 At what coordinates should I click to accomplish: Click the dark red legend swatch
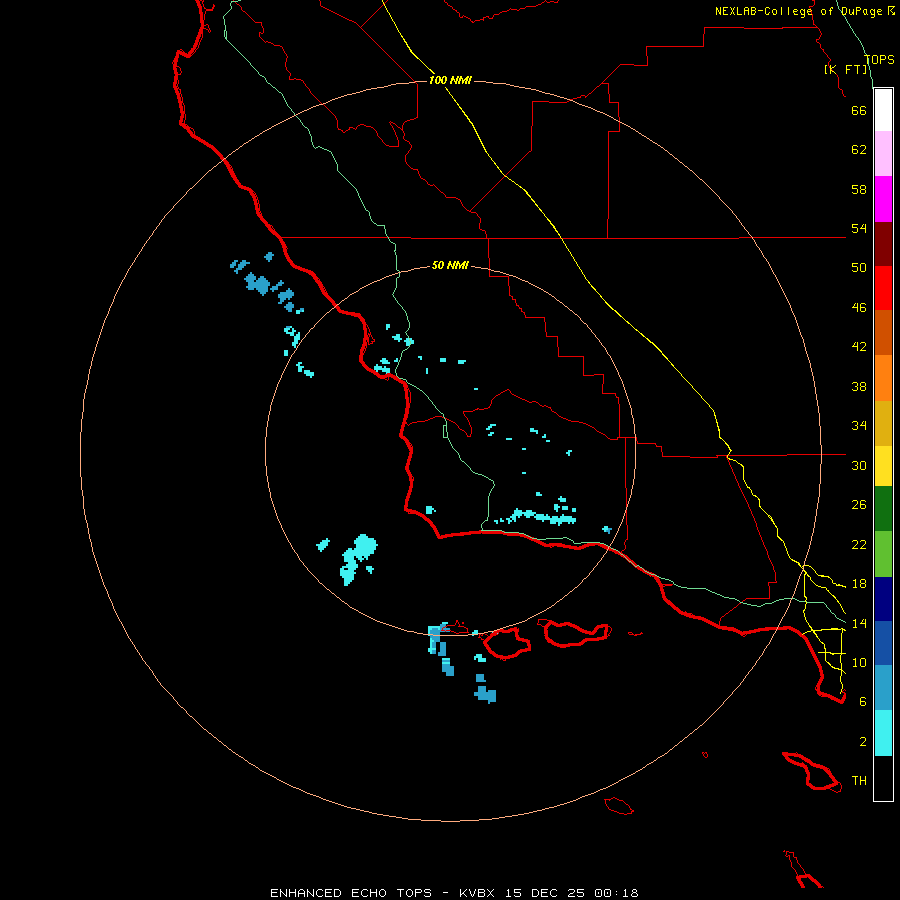883,243
